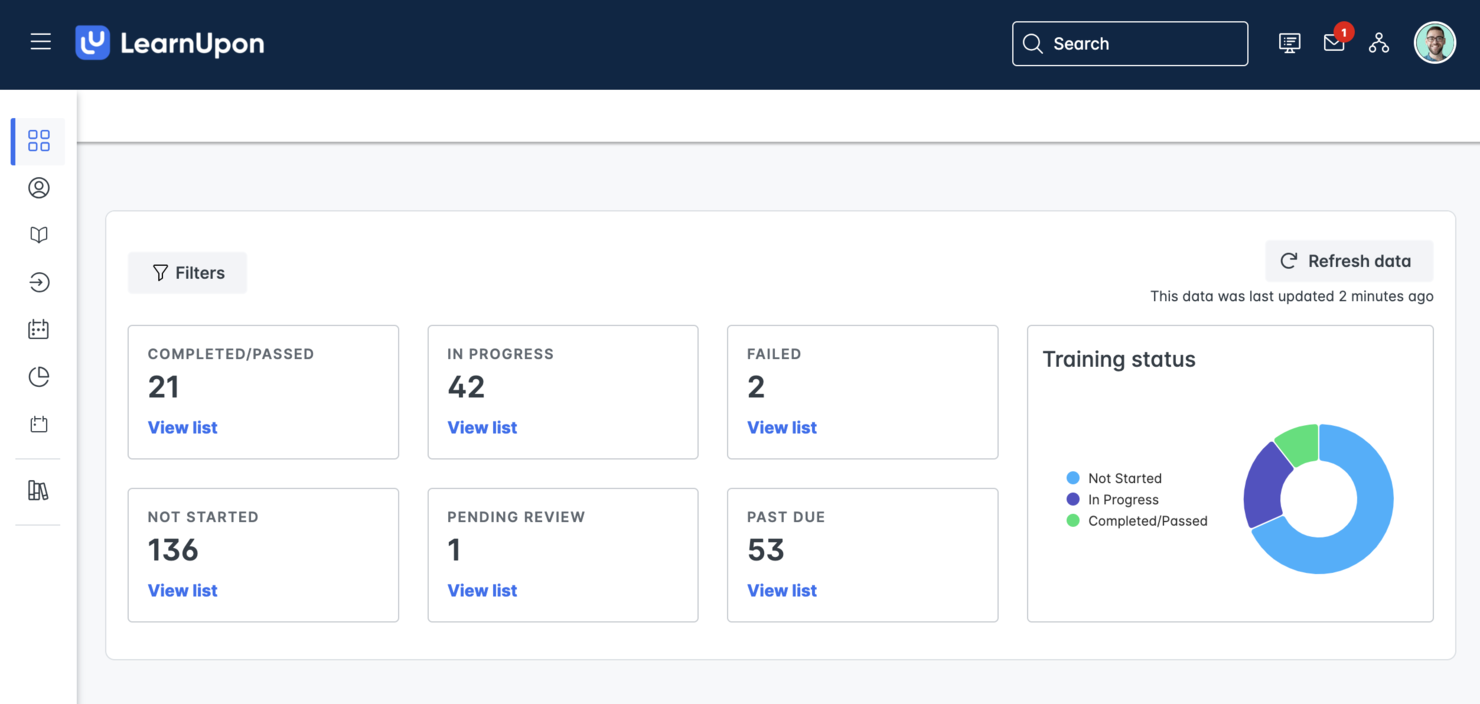Image resolution: width=1480 pixels, height=704 pixels.
Task: Toggle the hamburger navigation menu
Action: 40,41
